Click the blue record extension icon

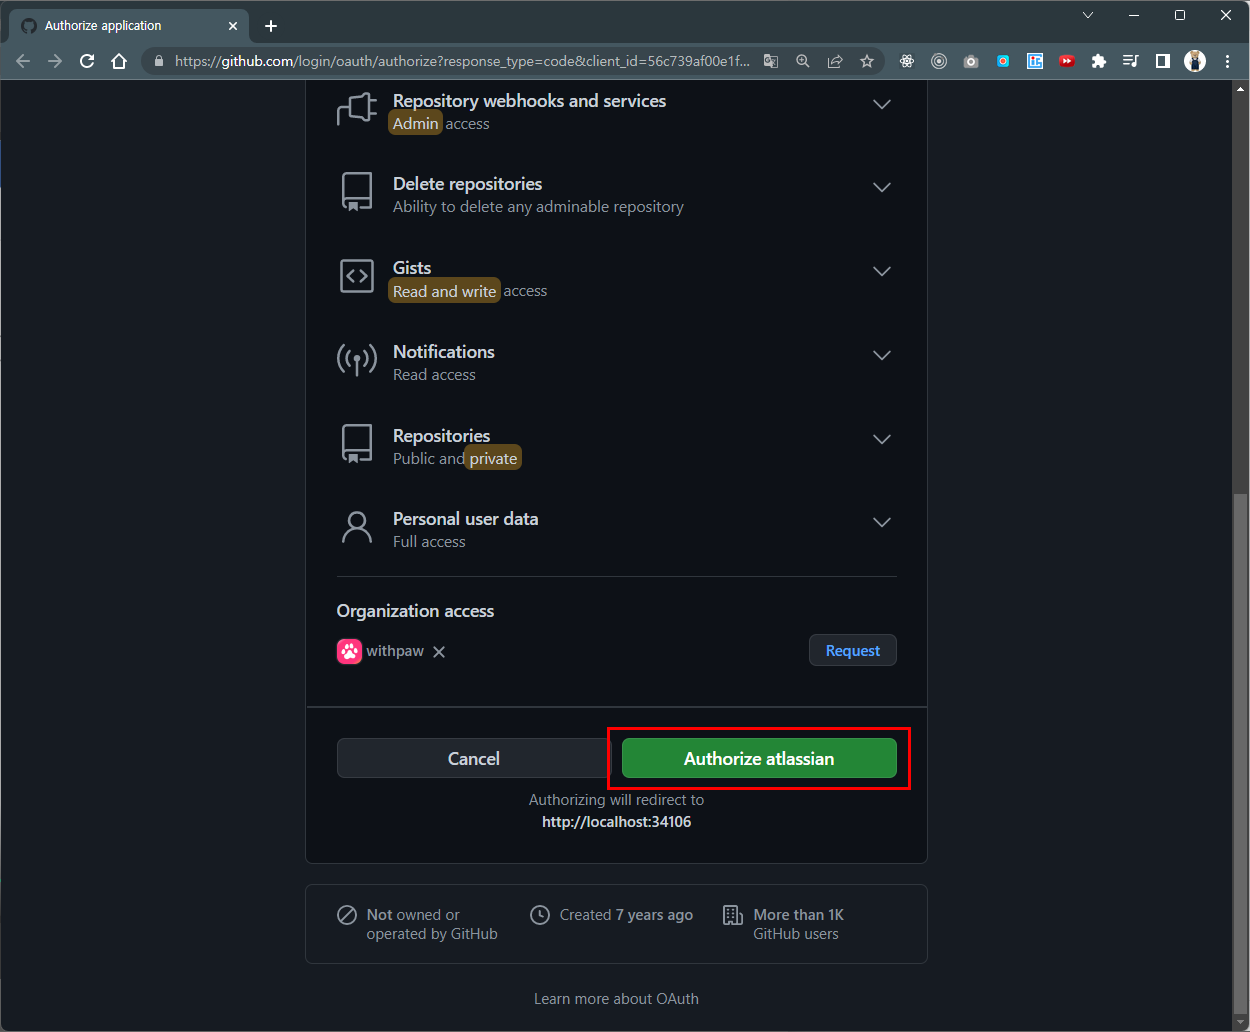tap(1003, 61)
